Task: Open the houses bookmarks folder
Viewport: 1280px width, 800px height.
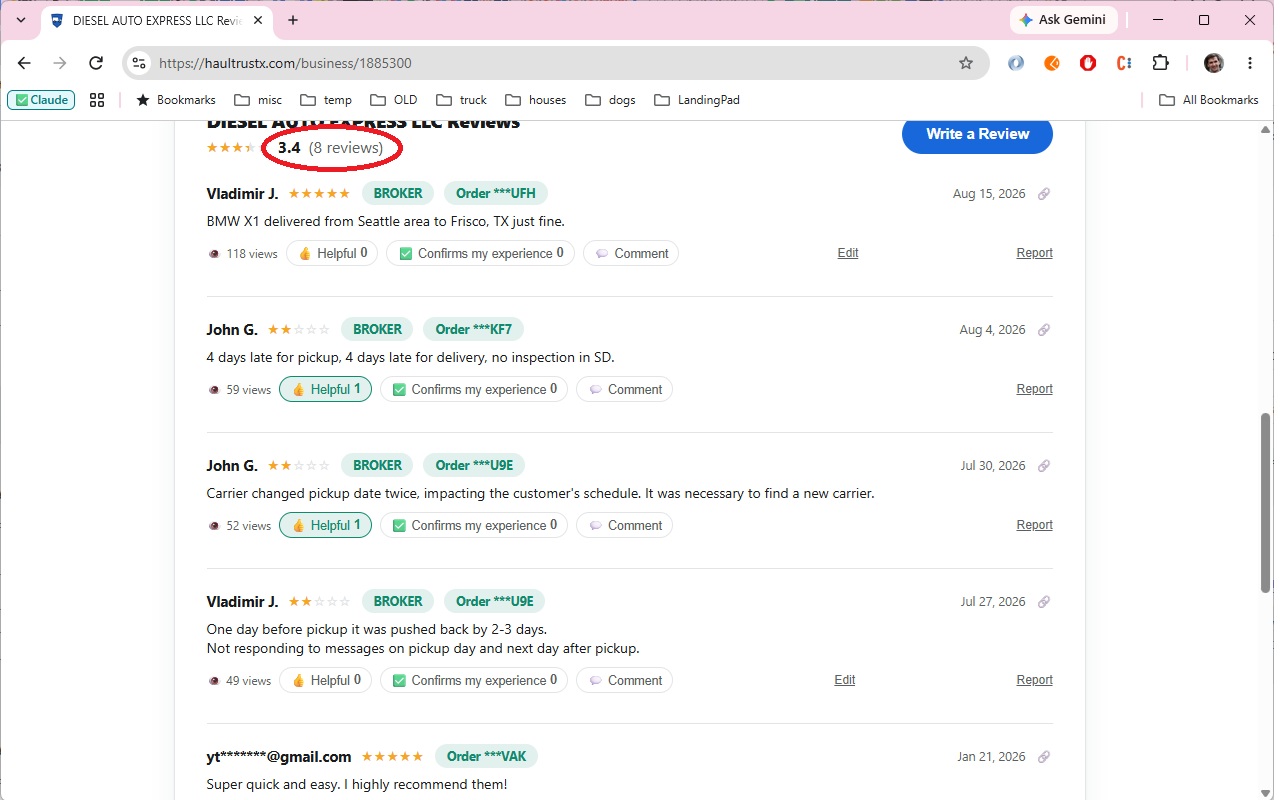Action: (x=536, y=100)
